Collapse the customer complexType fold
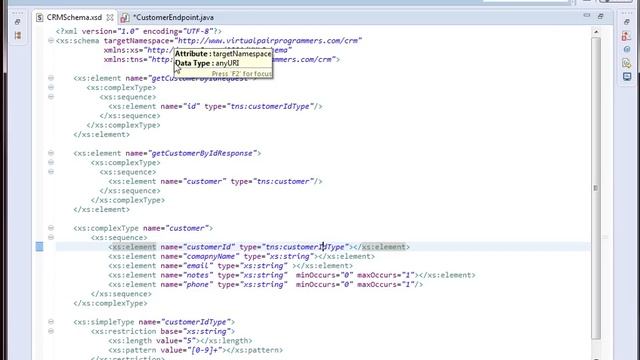The image size is (640, 360). point(51,228)
